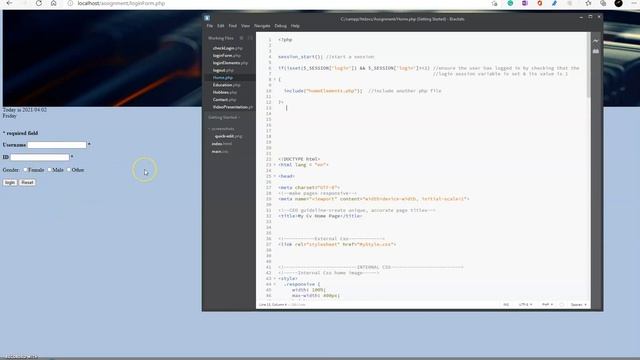Image resolution: width=640 pixels, height=360 pixels.
Task: Select the Male radio button
Action: [x=49, y=170]
